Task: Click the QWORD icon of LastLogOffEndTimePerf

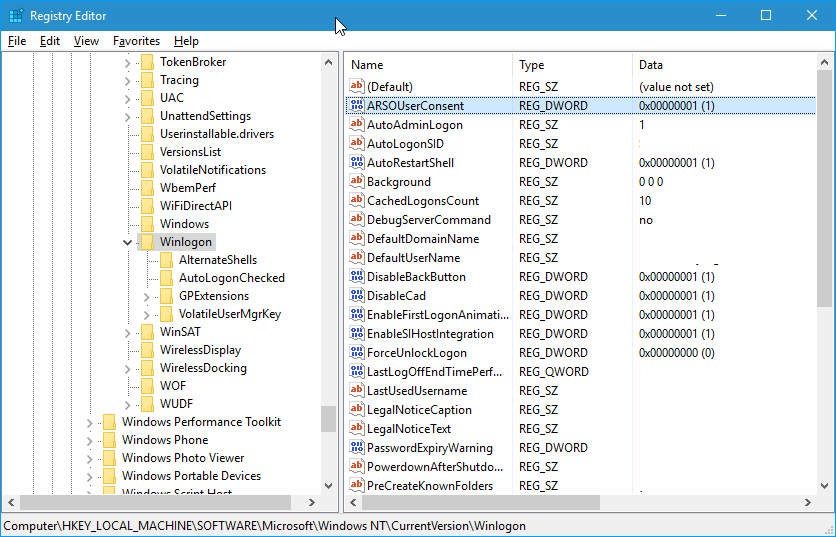Action: pyautogui.click(x=357, y=372)
